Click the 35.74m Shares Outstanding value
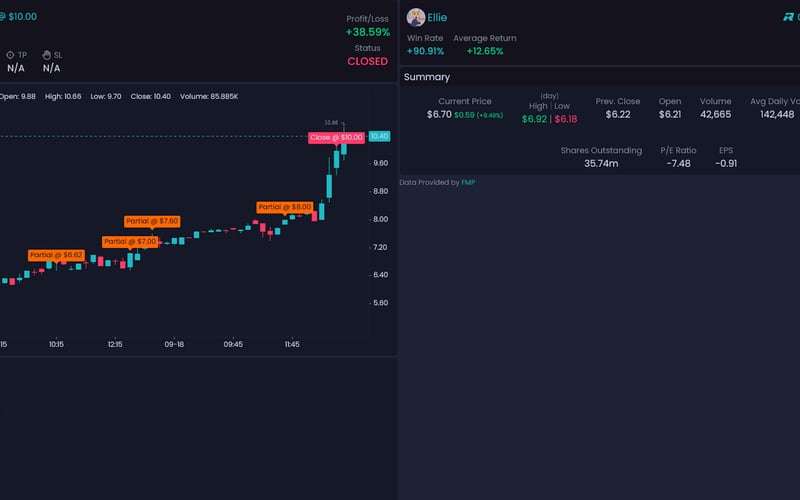Viewport: 800px width, 500px height. (601, 163)
